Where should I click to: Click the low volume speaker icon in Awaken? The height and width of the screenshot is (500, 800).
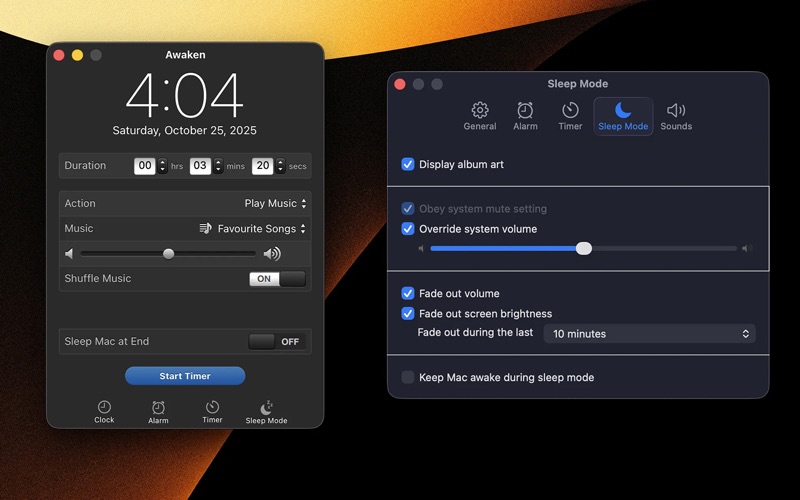(x=69, y=254)
